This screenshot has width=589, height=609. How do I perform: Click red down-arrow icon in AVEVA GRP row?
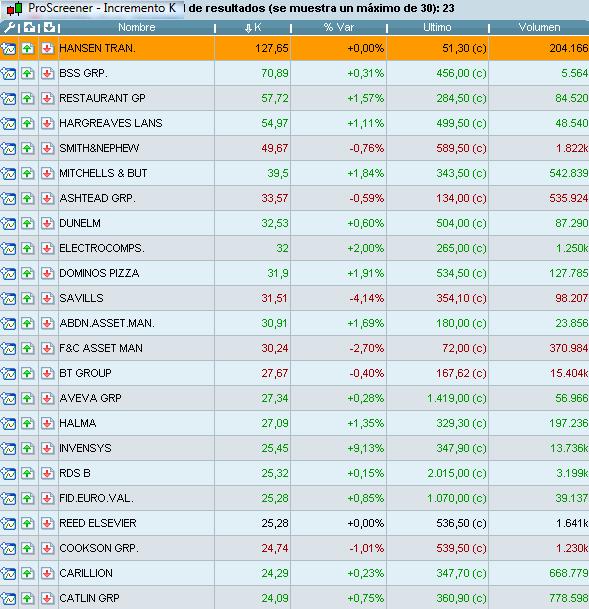(x=47, y=398)
